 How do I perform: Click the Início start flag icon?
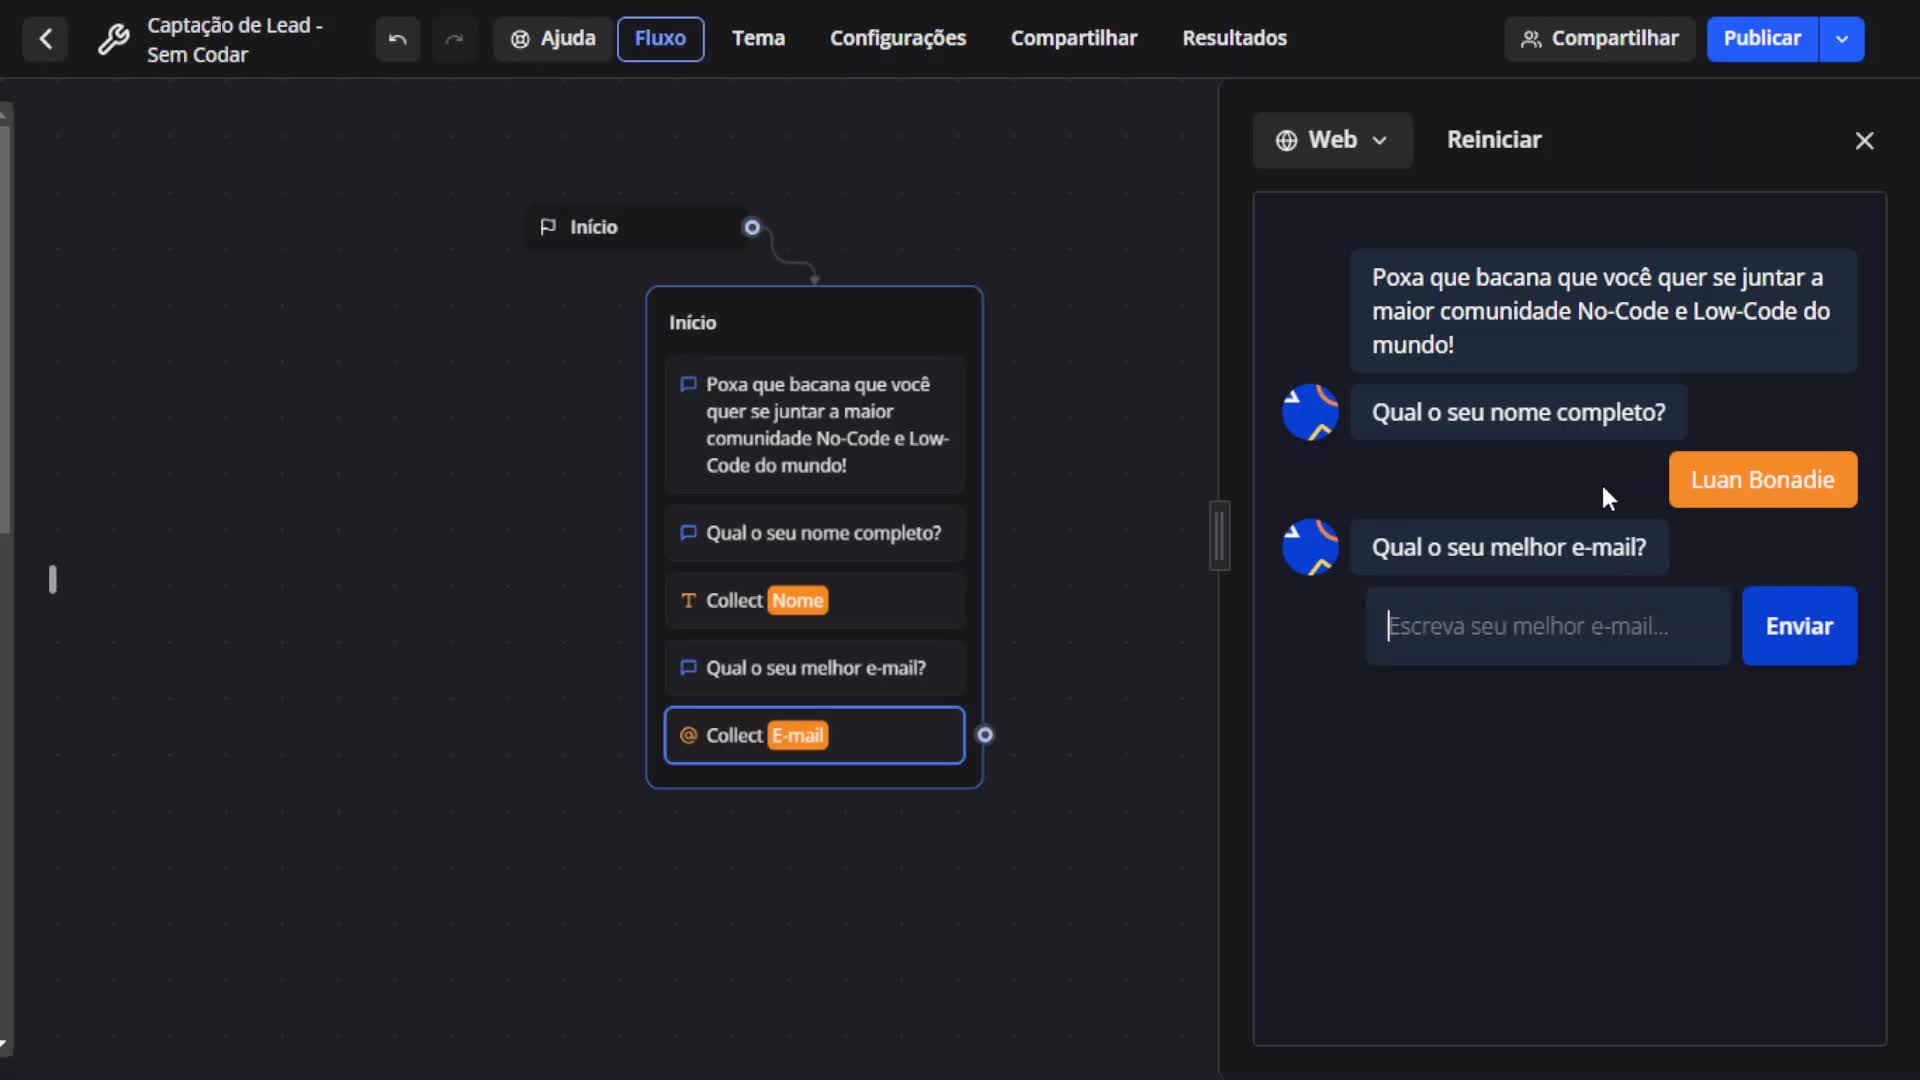pos(548,227)
